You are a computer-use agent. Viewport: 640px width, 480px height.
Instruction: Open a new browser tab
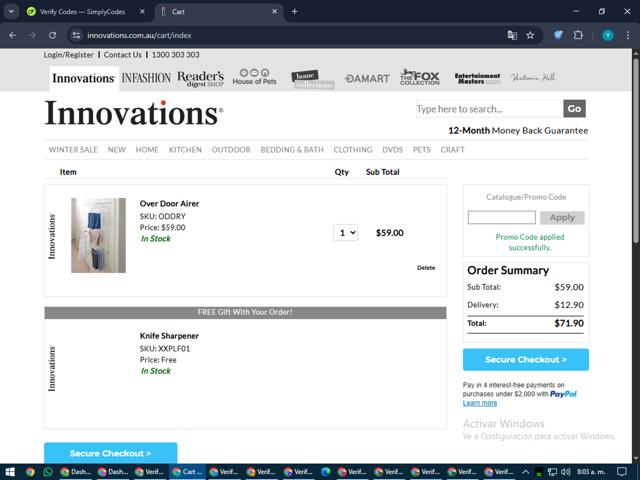[294, 12]
